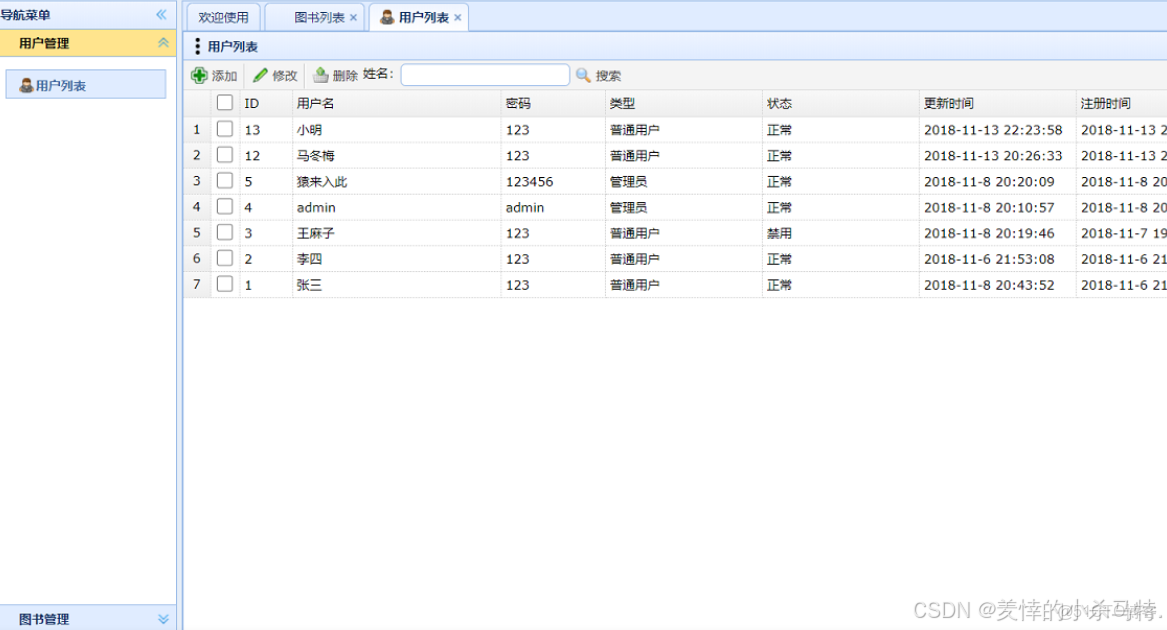Click inside the 姓名 name input field
The height and width of the screenshot is (630, 1167).
pyautogui.click(x=485, y=74)
